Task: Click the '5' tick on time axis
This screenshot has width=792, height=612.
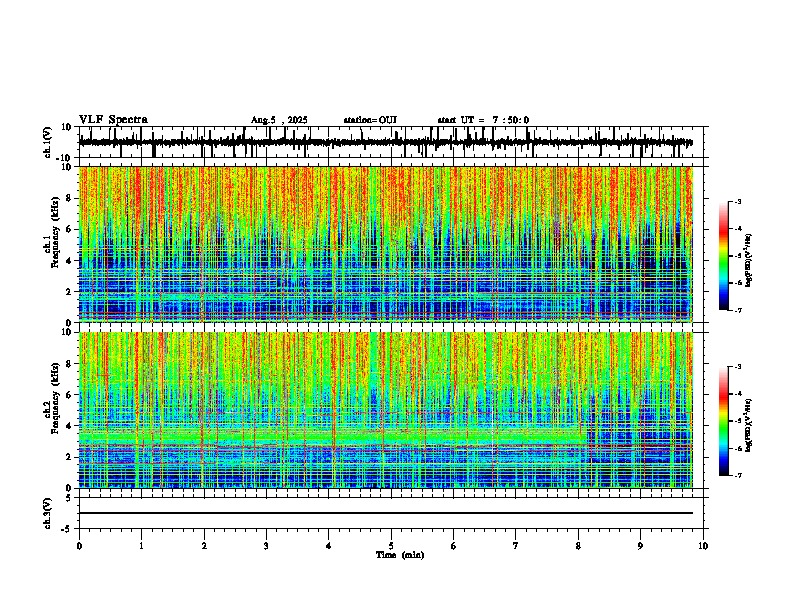Action: 391,546
